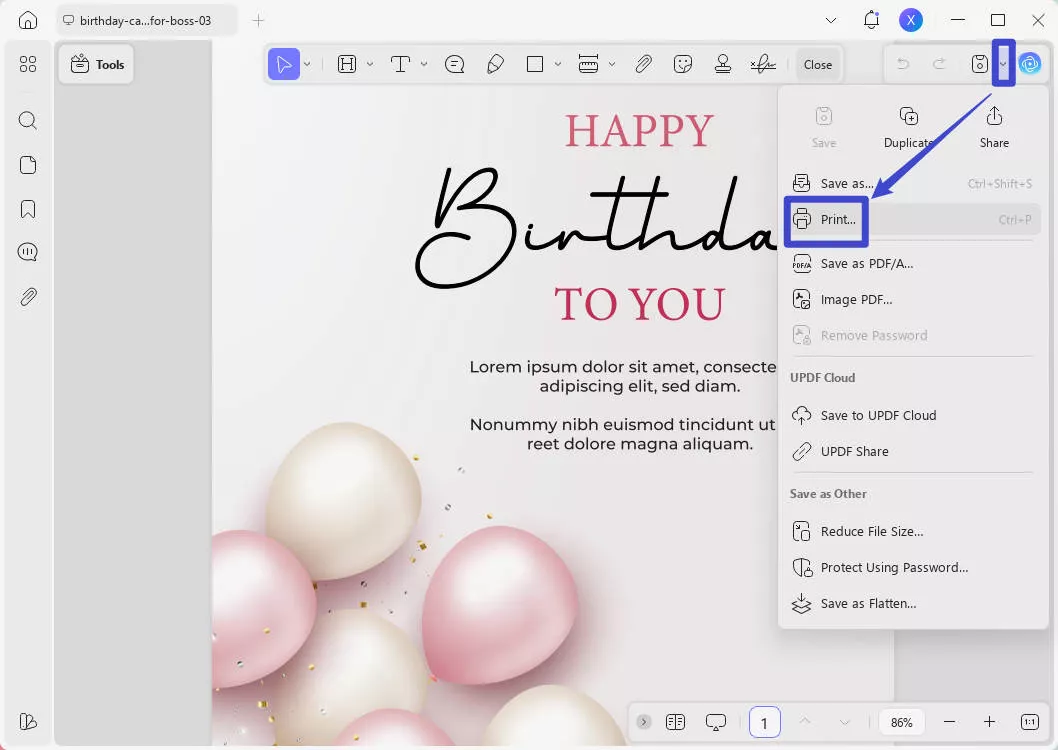This screenshot has height=750, width=1058.
Task: Expand the highlight tool dropdown arrow
Action: 370,65
